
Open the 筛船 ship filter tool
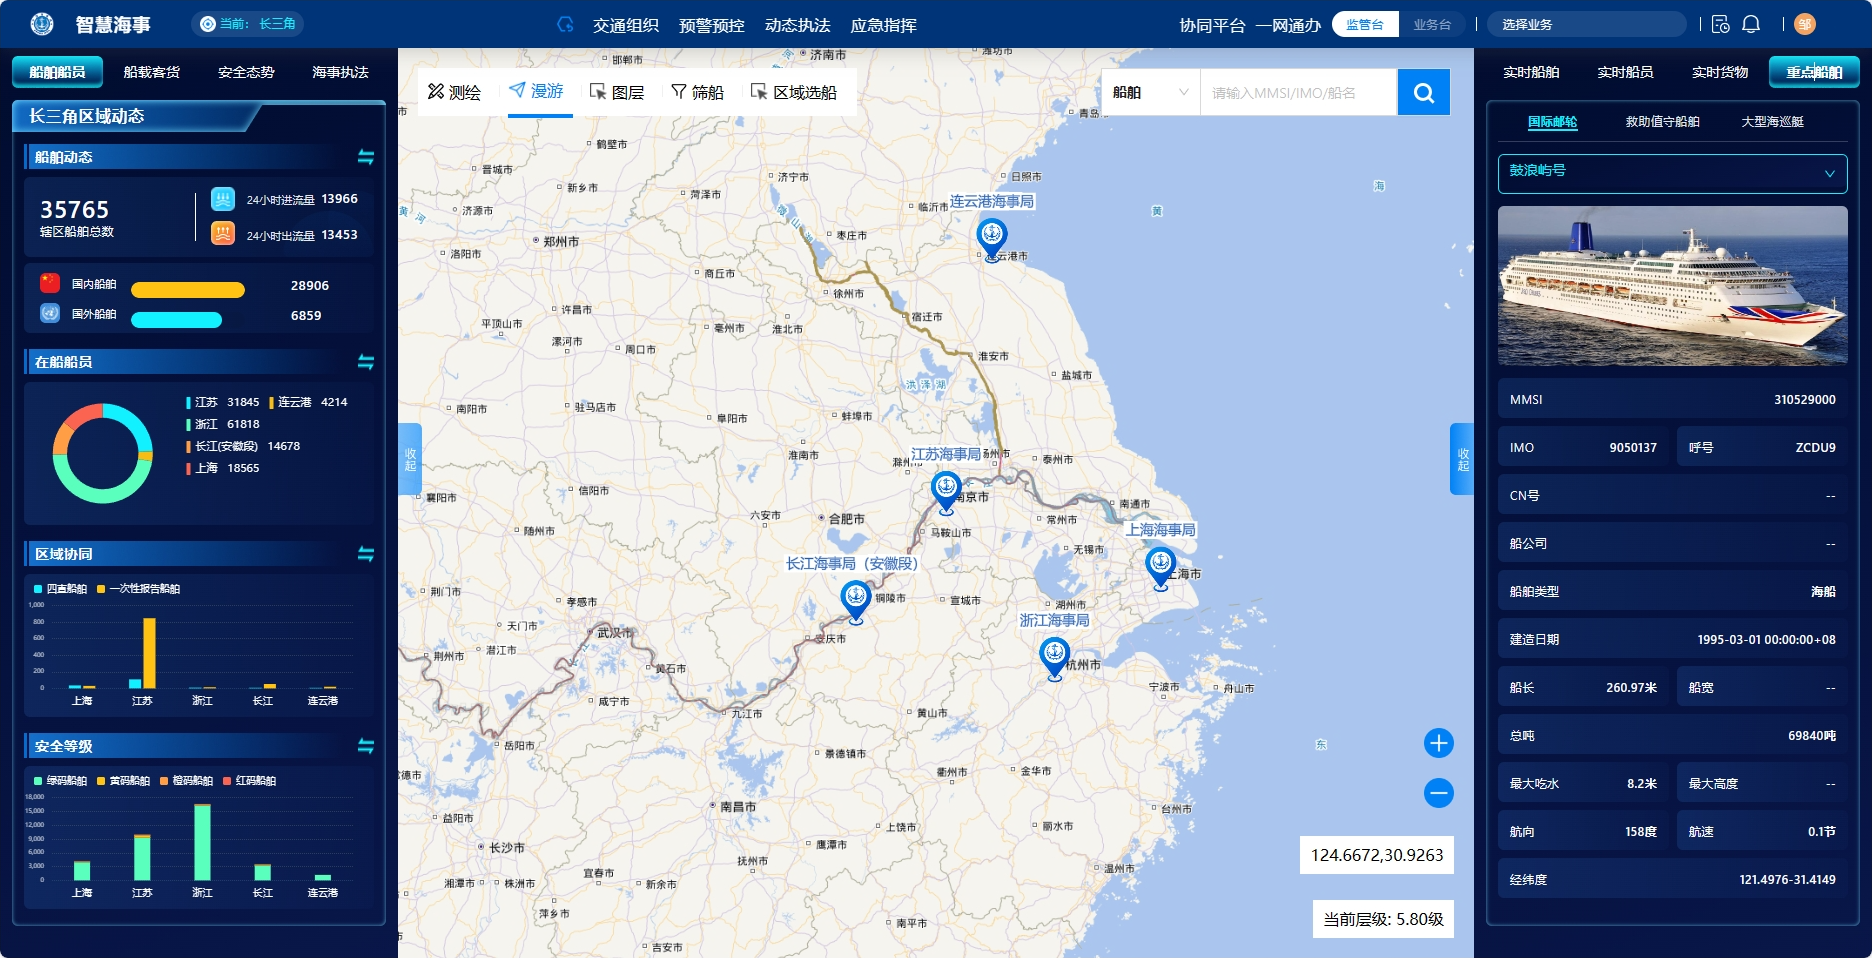click(697, 92)
